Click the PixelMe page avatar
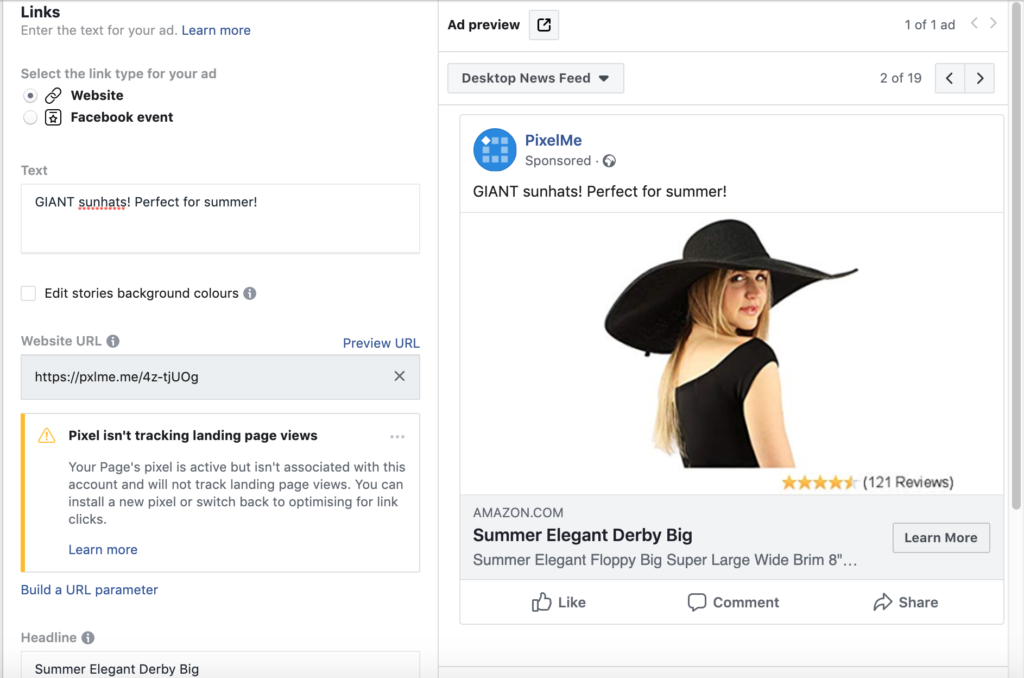 (494, 150)
